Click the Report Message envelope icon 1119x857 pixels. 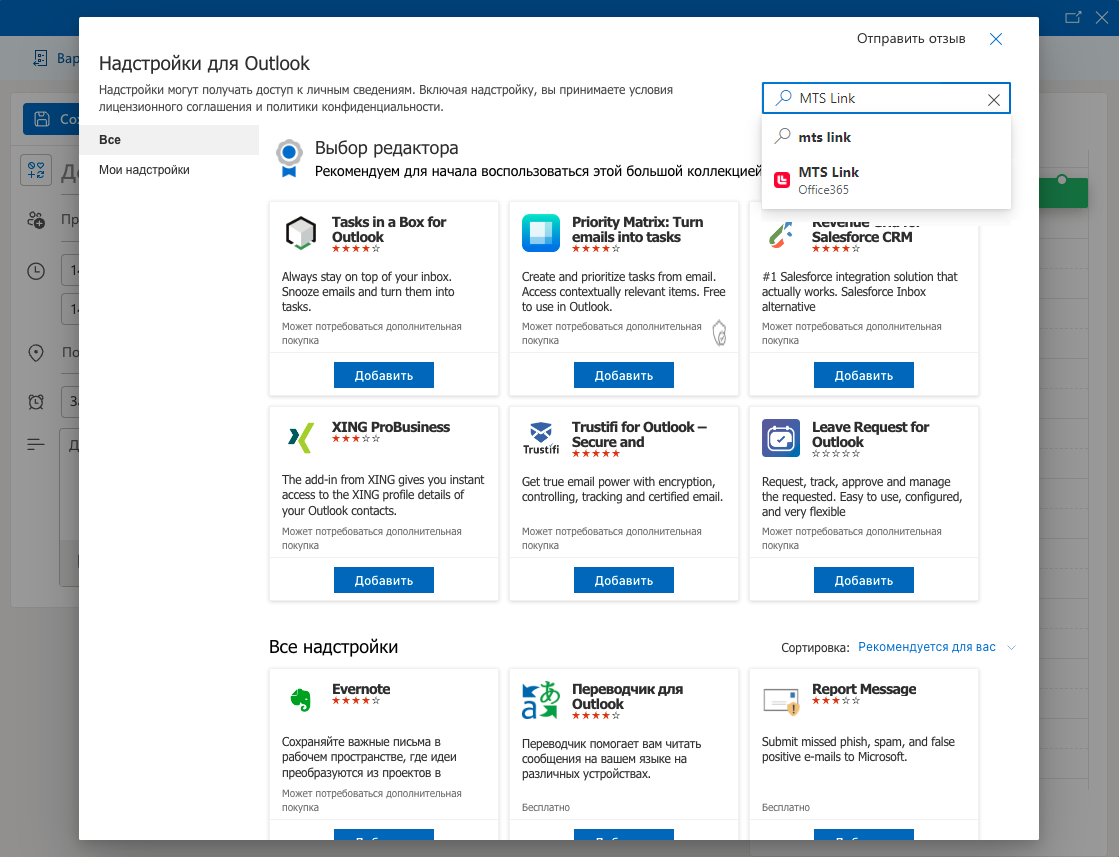781,700
